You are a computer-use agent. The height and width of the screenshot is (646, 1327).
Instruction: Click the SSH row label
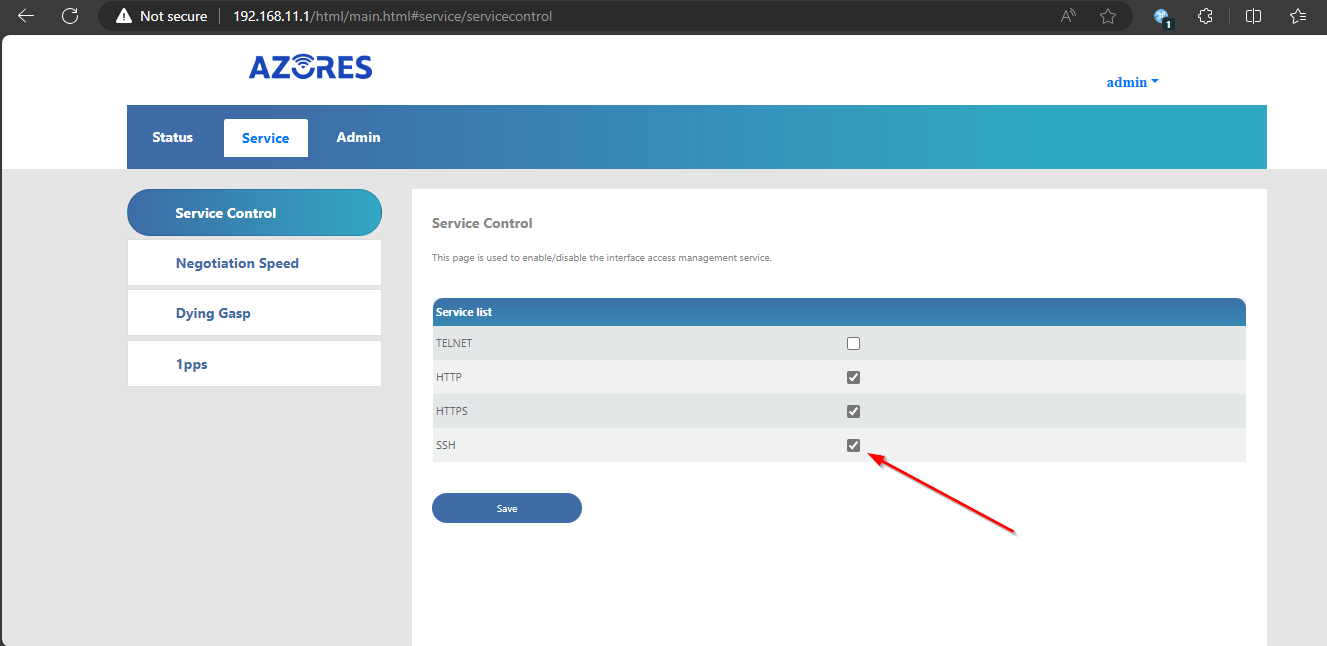point(446,445)
